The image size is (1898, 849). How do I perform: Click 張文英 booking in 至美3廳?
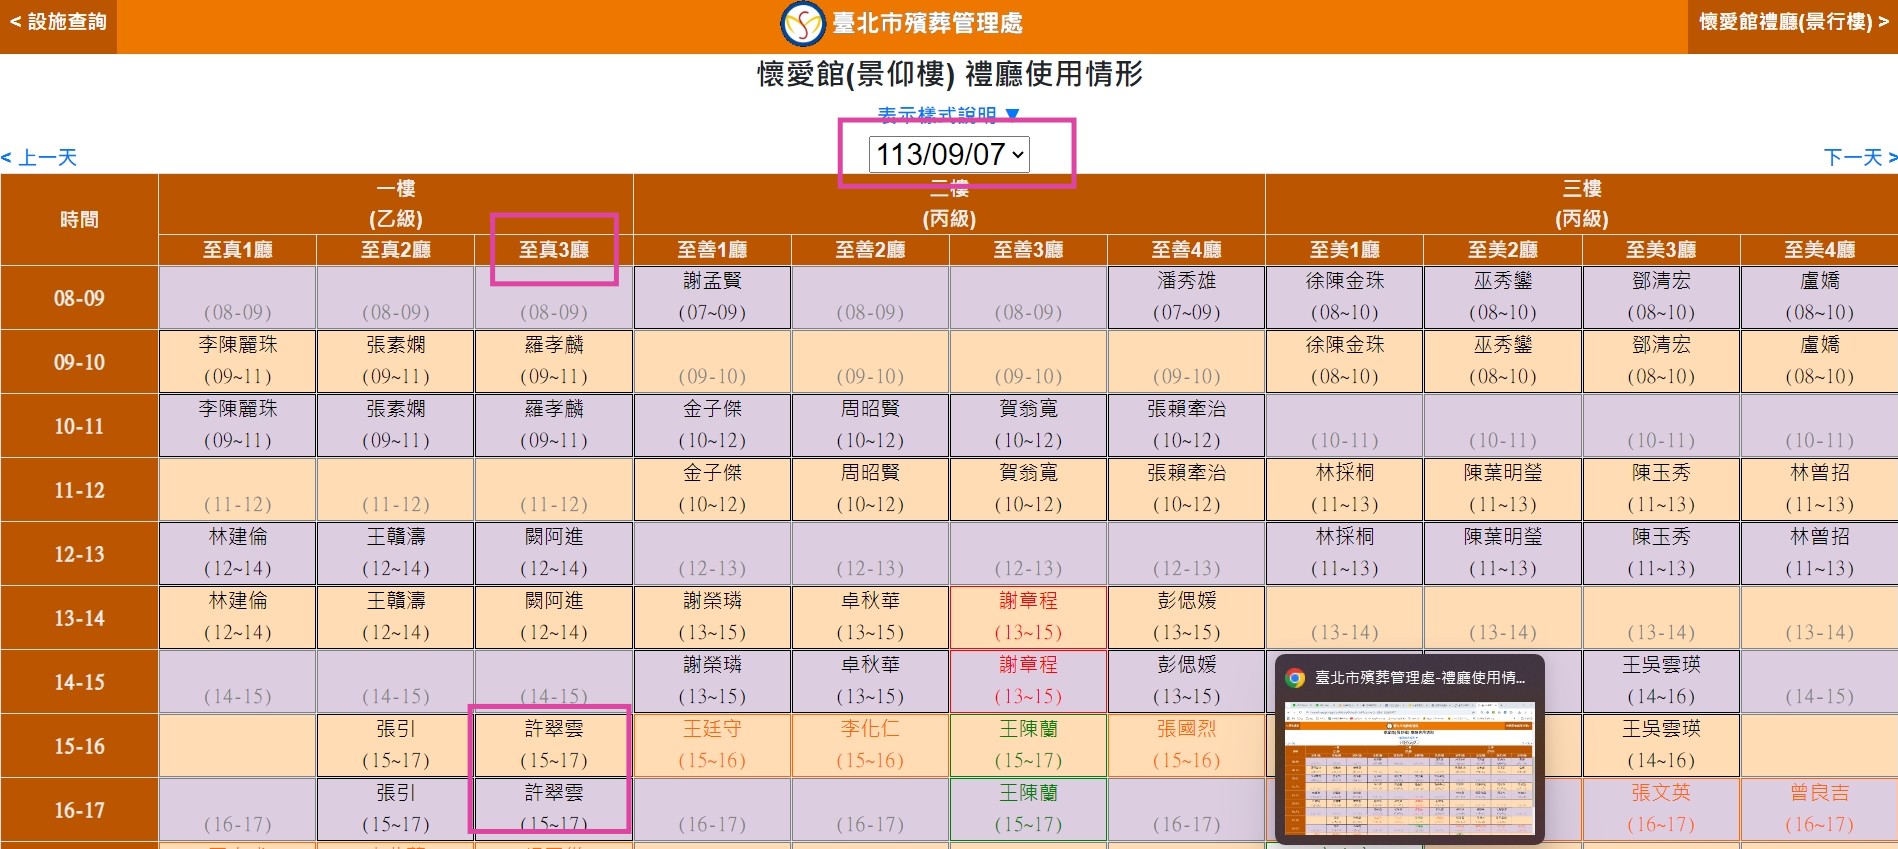pyautogui.click(x=1661, y=808)
